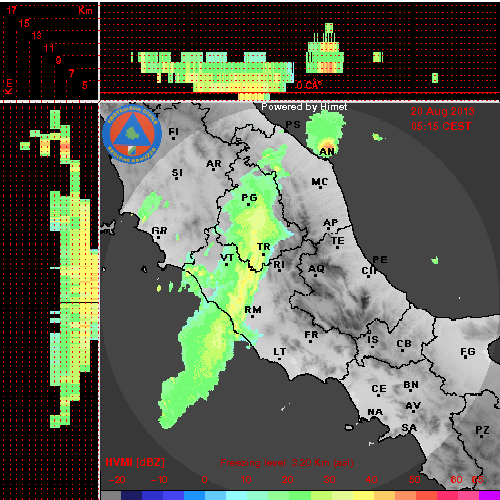Screen dimensions: 500x500
Task: Select the CE city label on the map
Action: pos(379,389)
